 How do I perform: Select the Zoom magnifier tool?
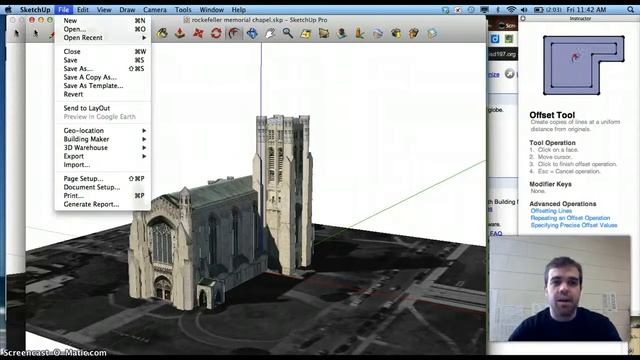[x=288, y=33]
